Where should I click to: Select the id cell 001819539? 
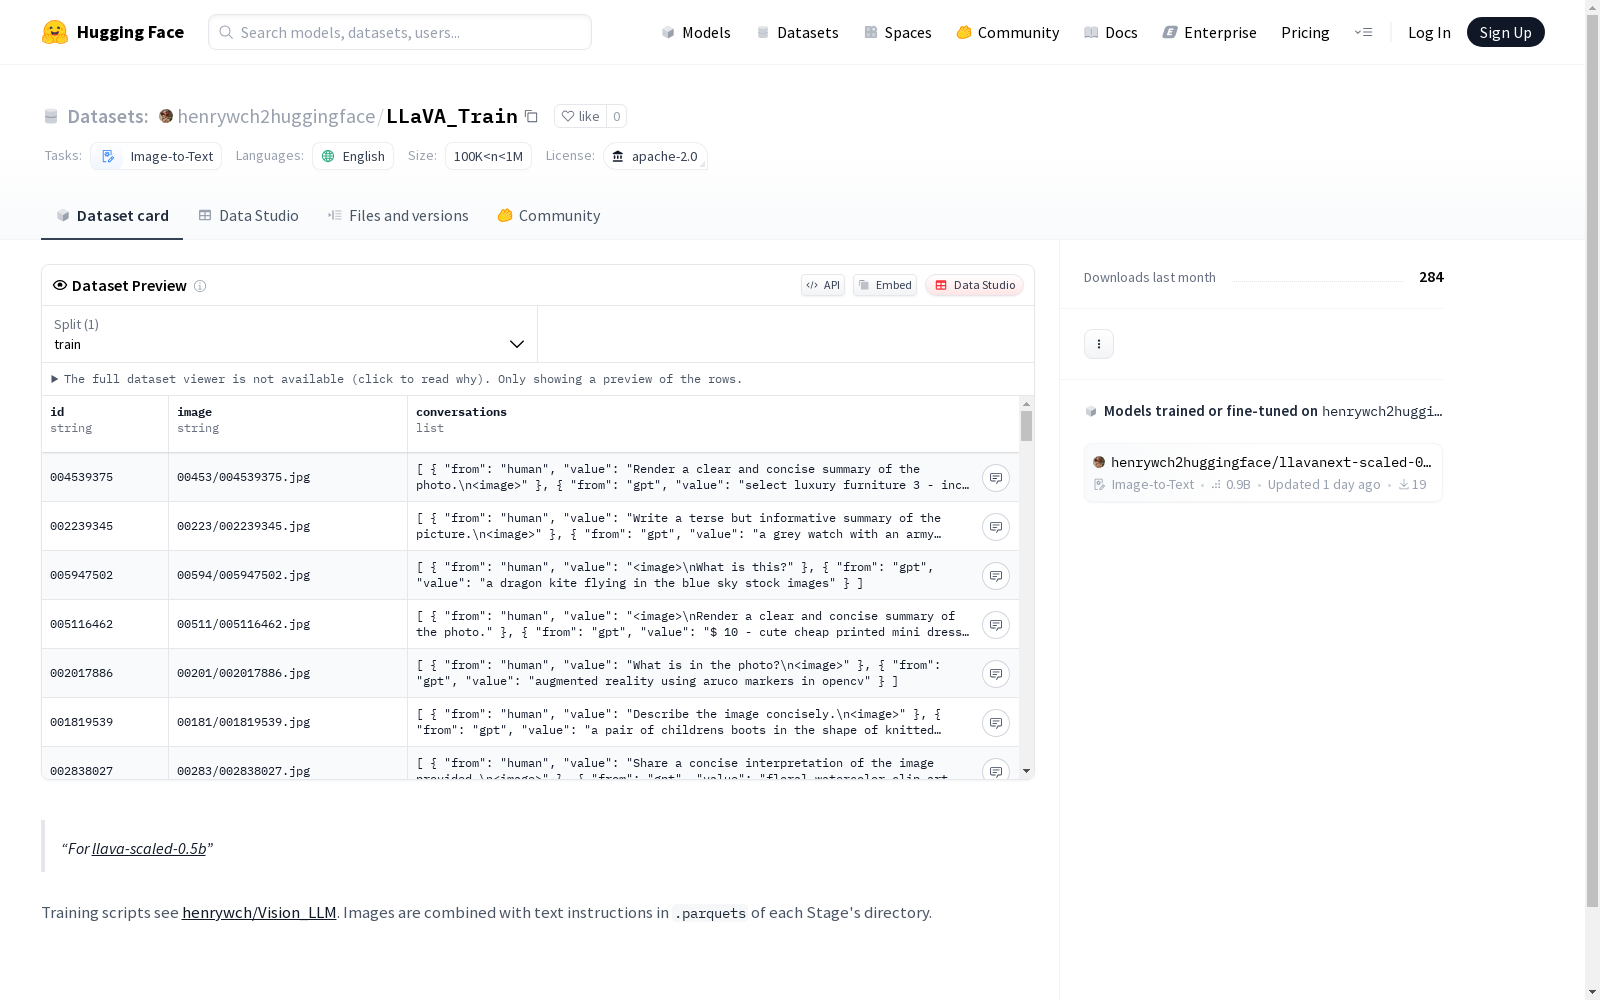[x=105, y=722]
